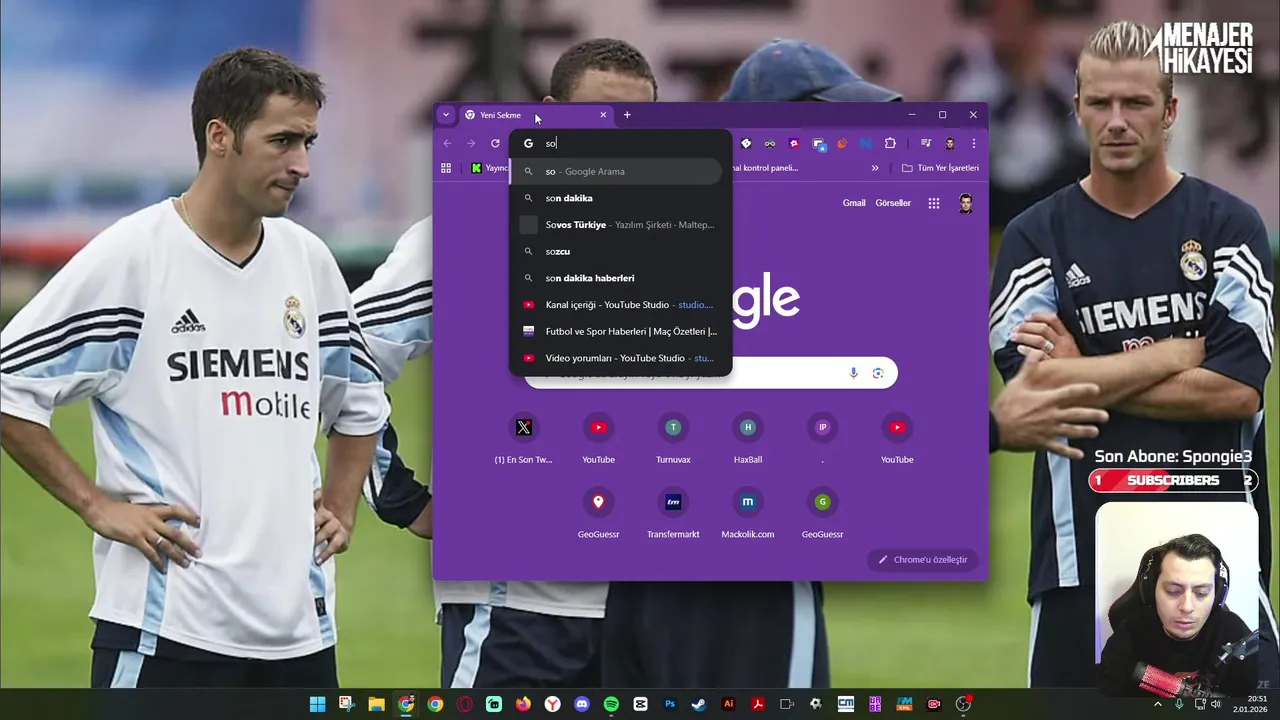Image resolution: width=1280 pixels, height=720 pixels.
Task: Click the orange extension icon in toolbar
Action: click(842, 143)
